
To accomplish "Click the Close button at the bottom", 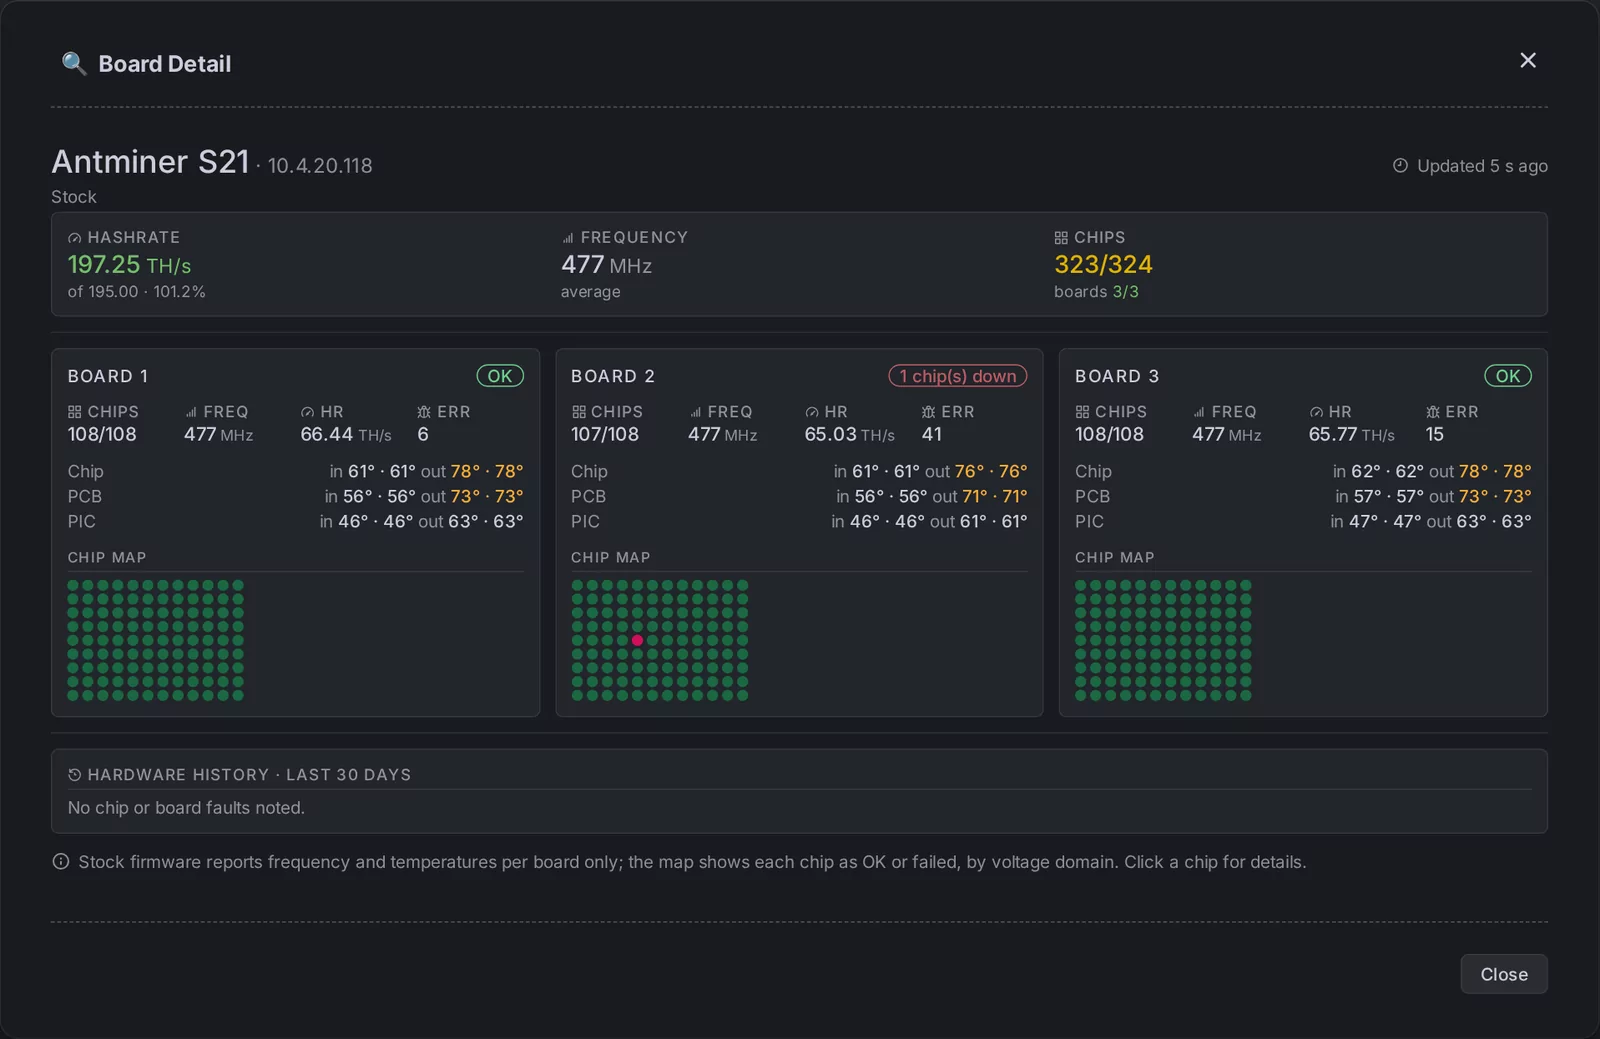I will [x=1503, y=974].
